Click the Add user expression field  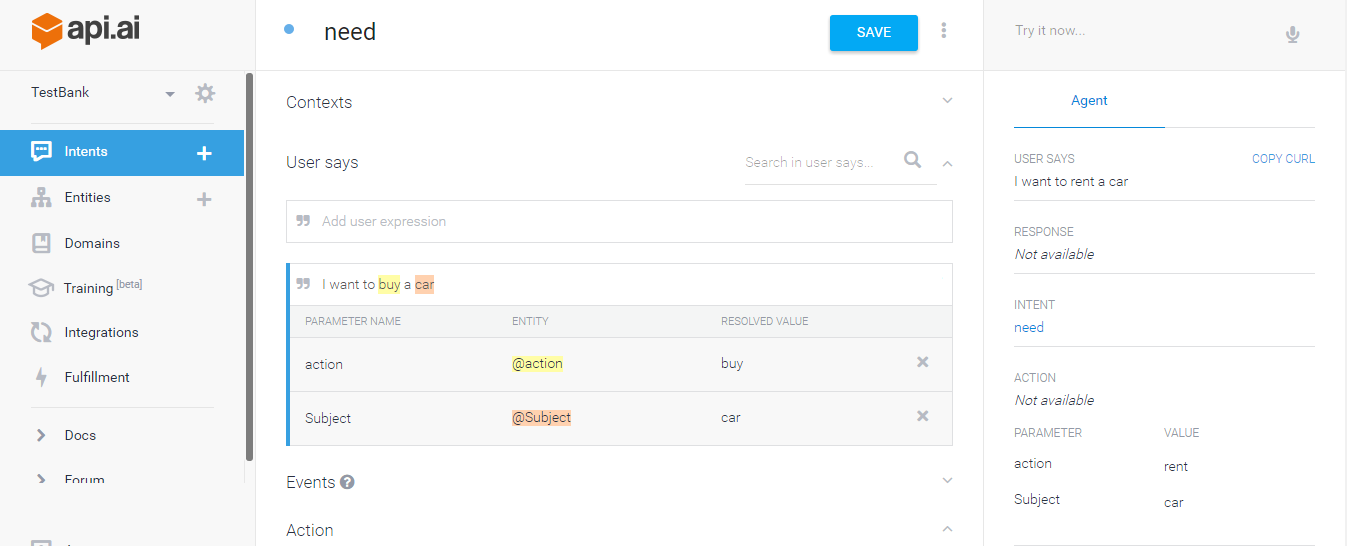coord(620,221)
